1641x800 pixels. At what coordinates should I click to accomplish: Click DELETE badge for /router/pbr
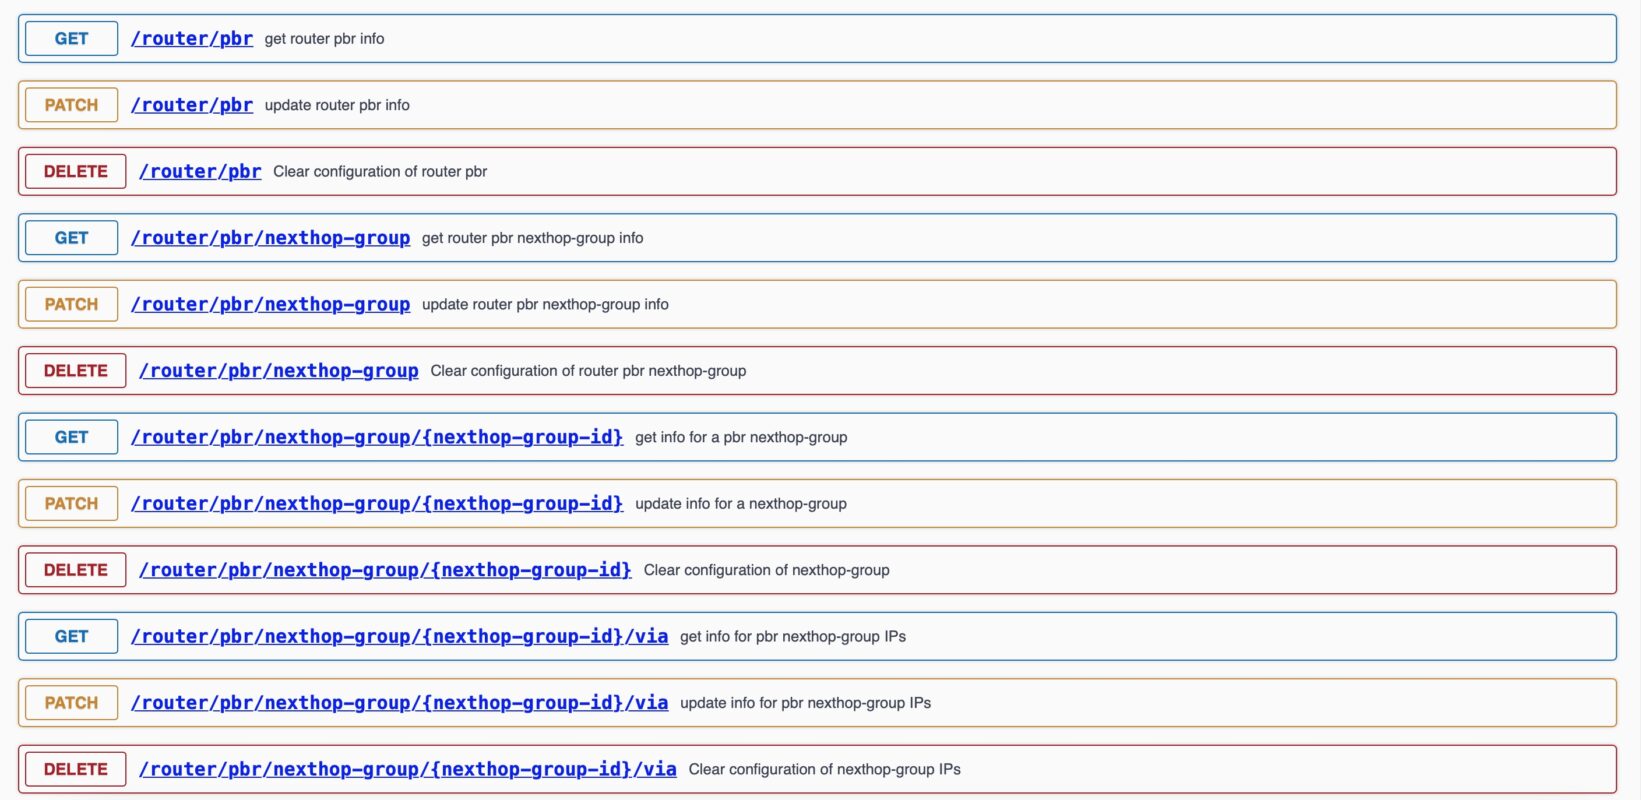(75, 172)
